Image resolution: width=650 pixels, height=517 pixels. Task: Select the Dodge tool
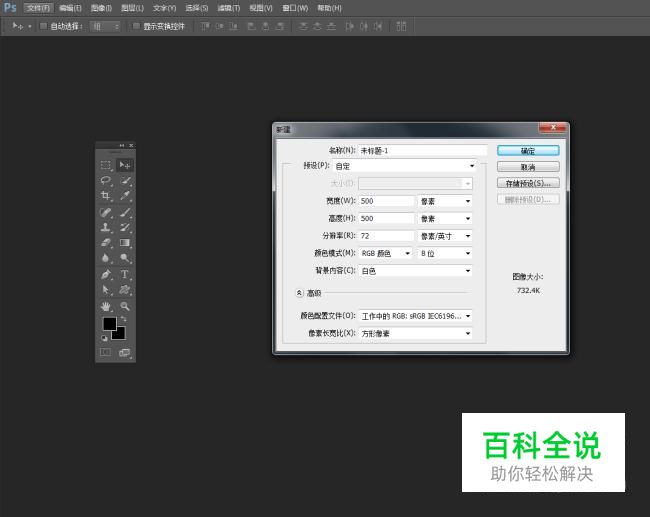125,258
